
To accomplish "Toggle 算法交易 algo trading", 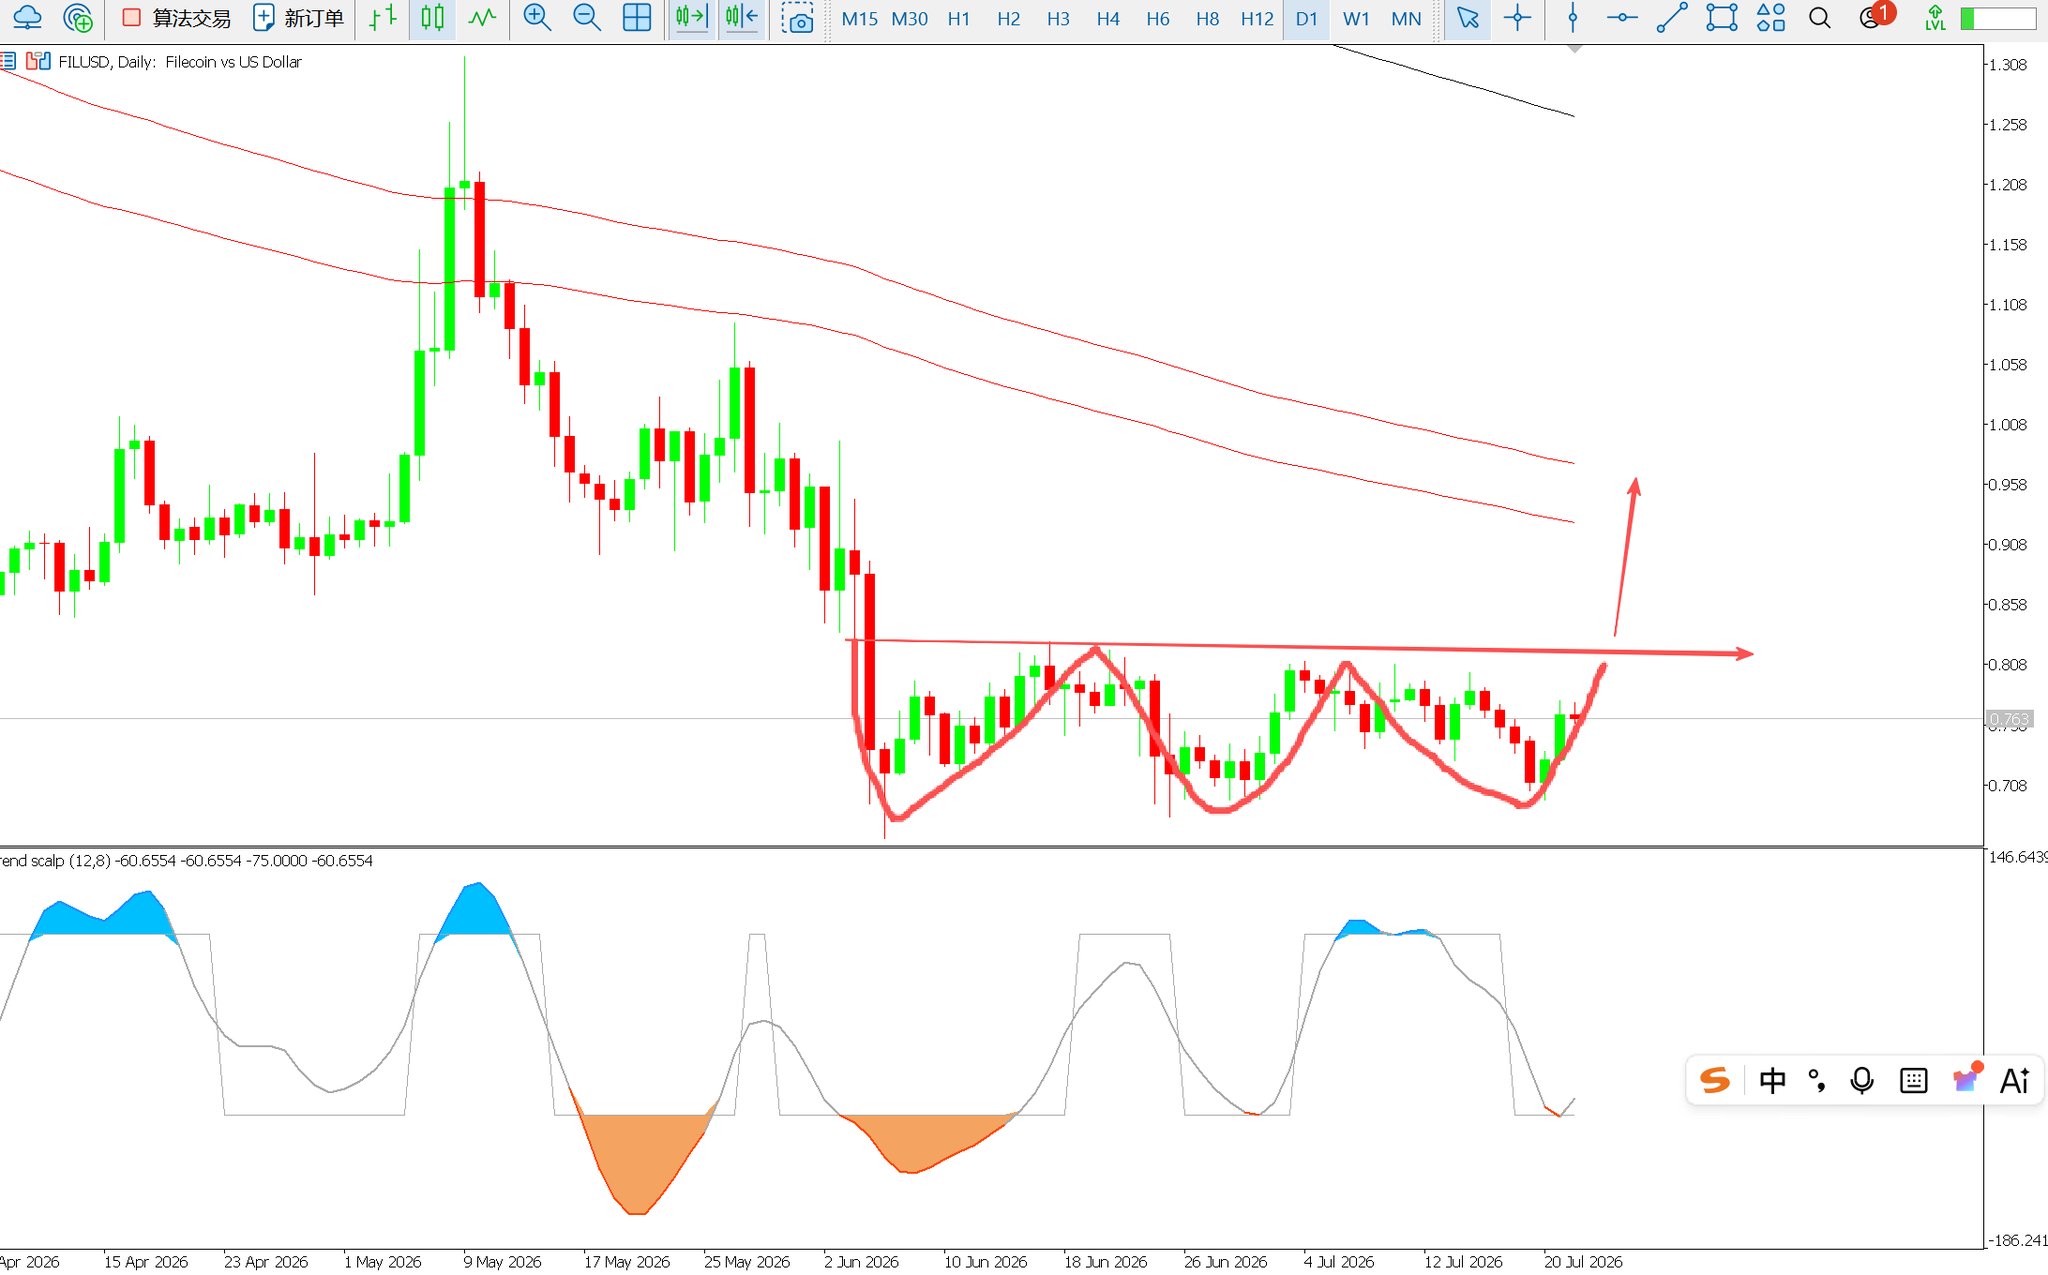I will coord(176,18).
